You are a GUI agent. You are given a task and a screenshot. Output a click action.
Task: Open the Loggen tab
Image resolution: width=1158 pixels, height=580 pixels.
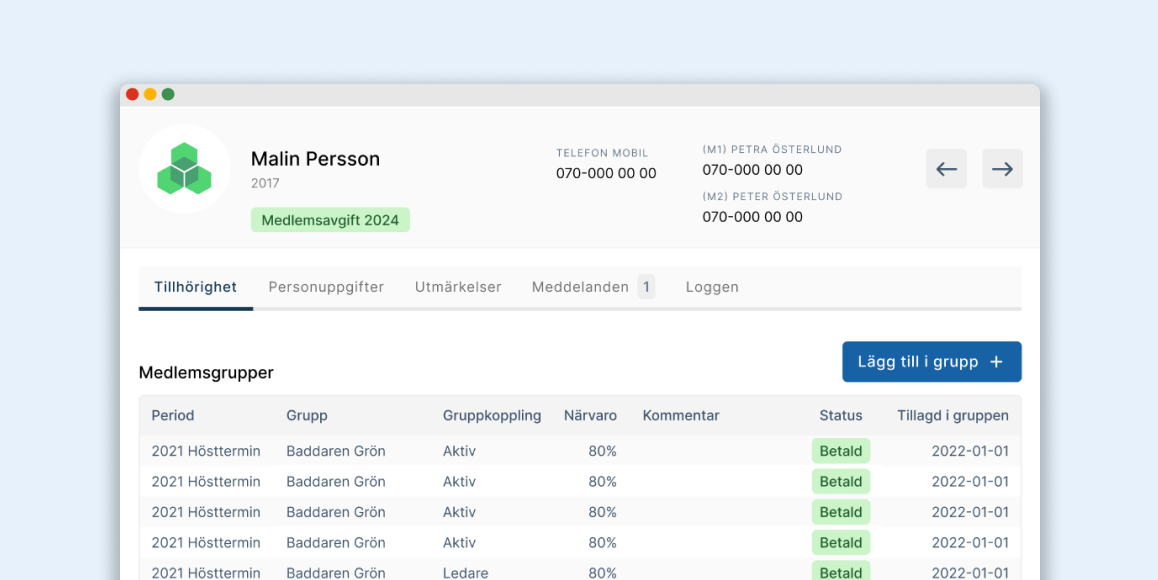[x=712, y=287]
